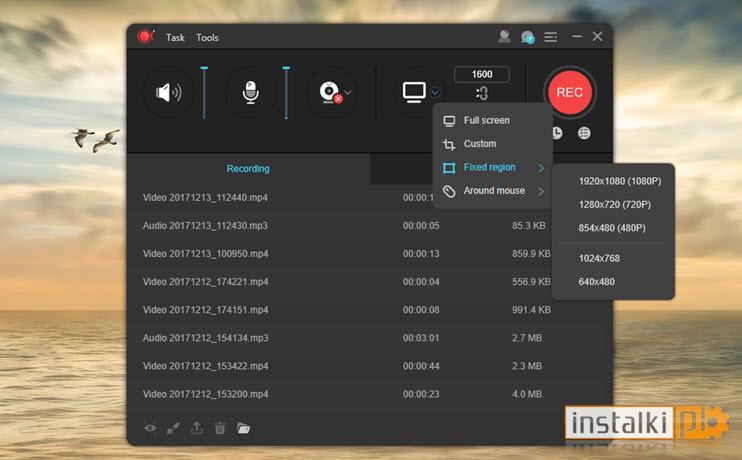Click the user account icon
This screenshot has height=460, width=742.
(504, 36)
